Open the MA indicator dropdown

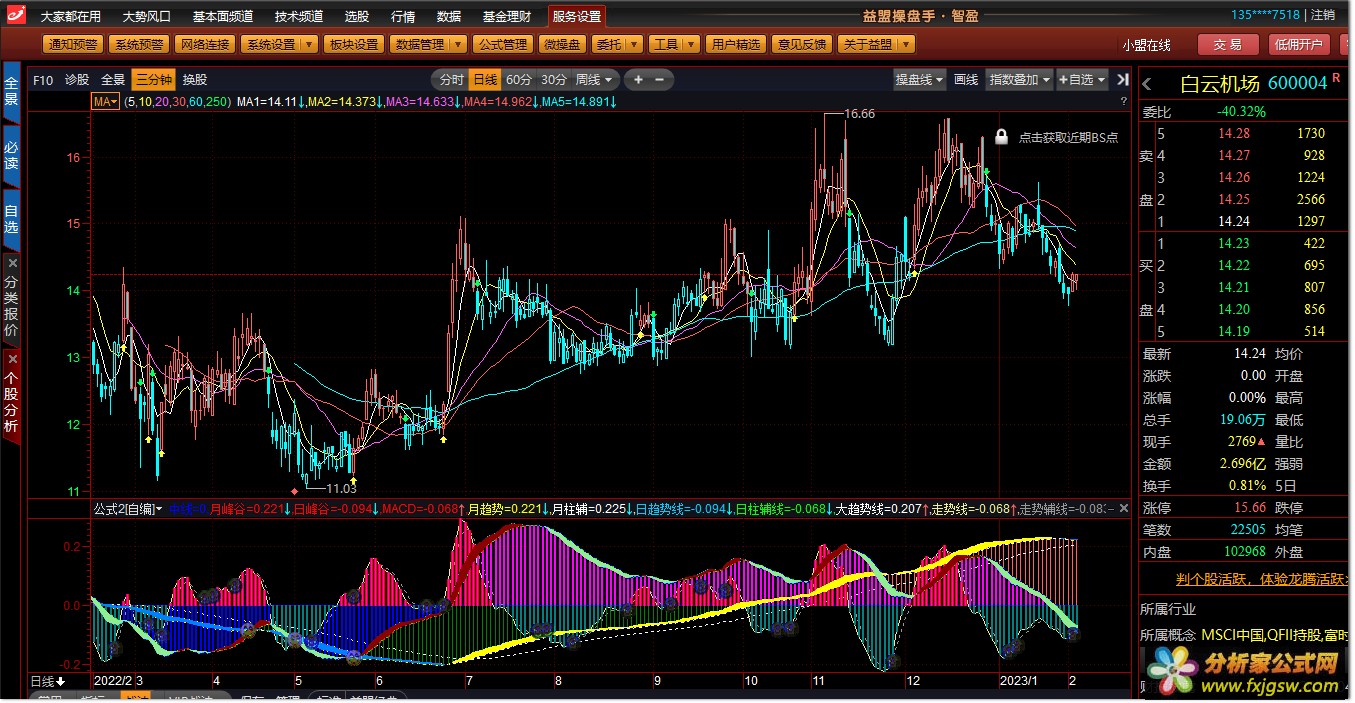coord(105,102)
